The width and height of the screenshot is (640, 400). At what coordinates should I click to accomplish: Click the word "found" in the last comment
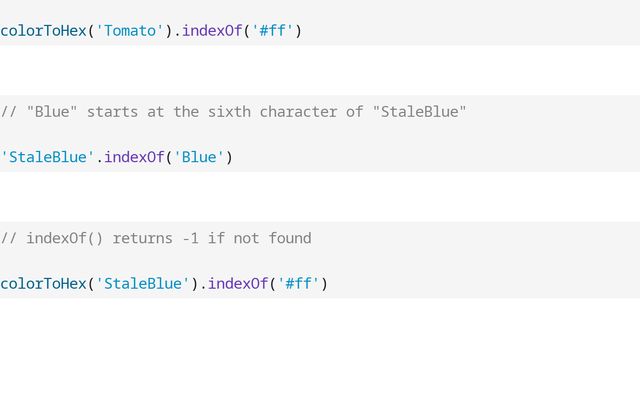[289, 238]
